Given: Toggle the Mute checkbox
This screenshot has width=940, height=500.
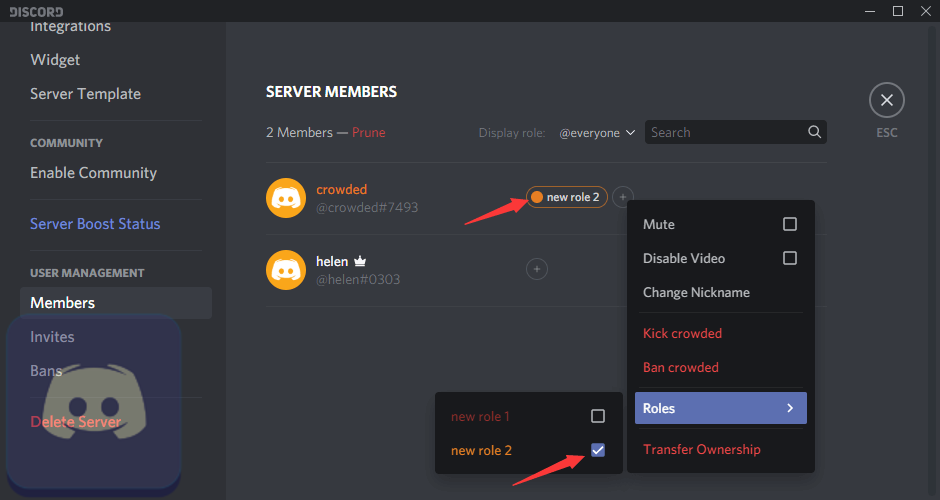Looking at the screenshot, I should tap(789, 225).
